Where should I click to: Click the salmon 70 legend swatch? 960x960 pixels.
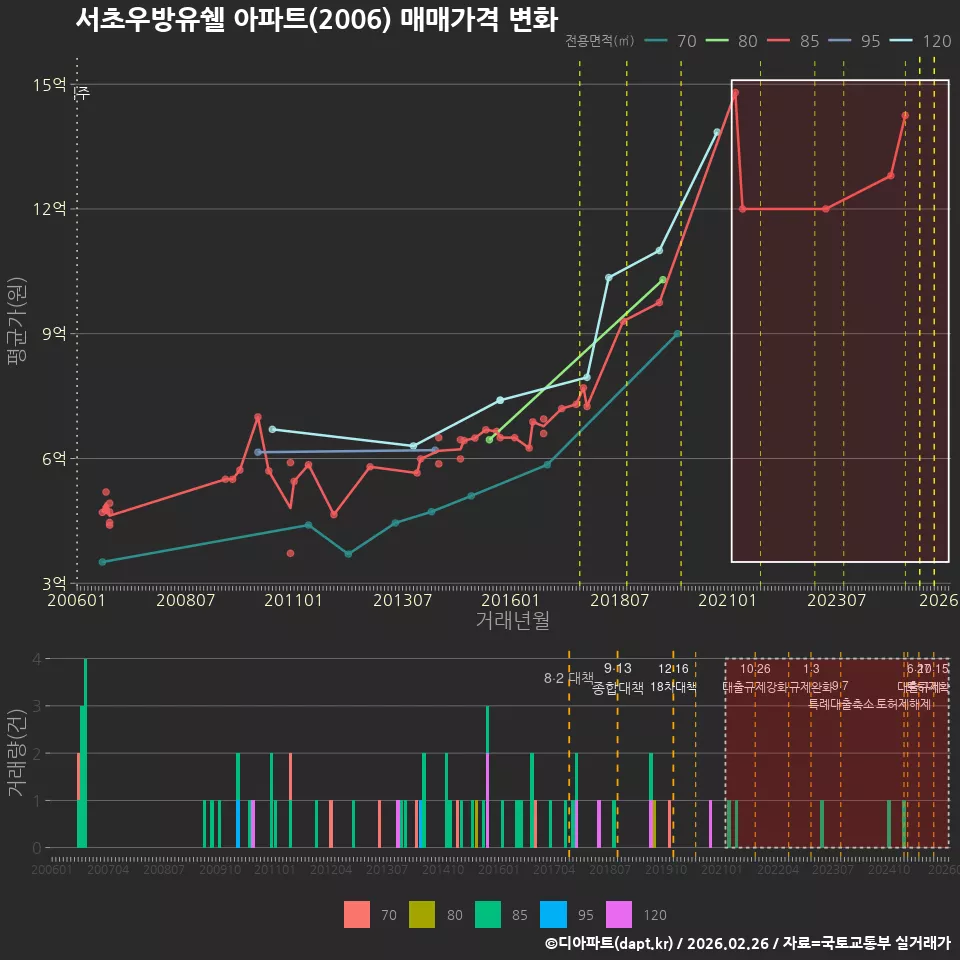(x=356, y=915)
